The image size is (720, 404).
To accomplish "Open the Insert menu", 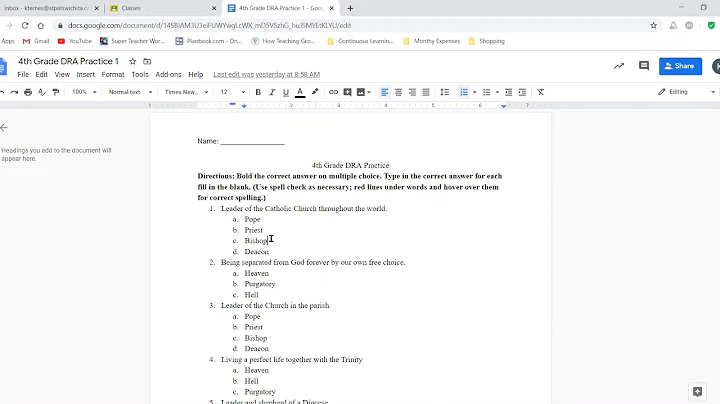I will (x=85, y=74).
